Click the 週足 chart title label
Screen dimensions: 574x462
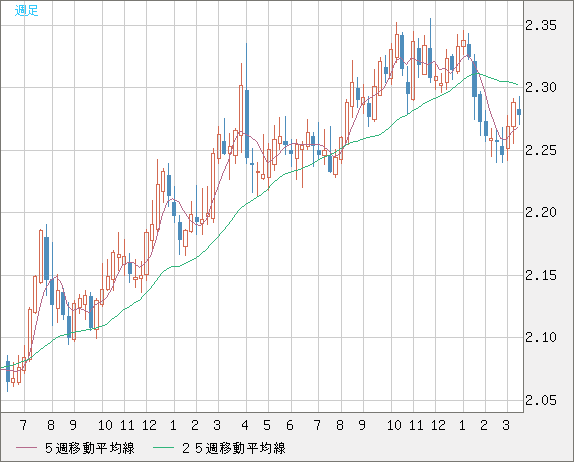(26, 10)
